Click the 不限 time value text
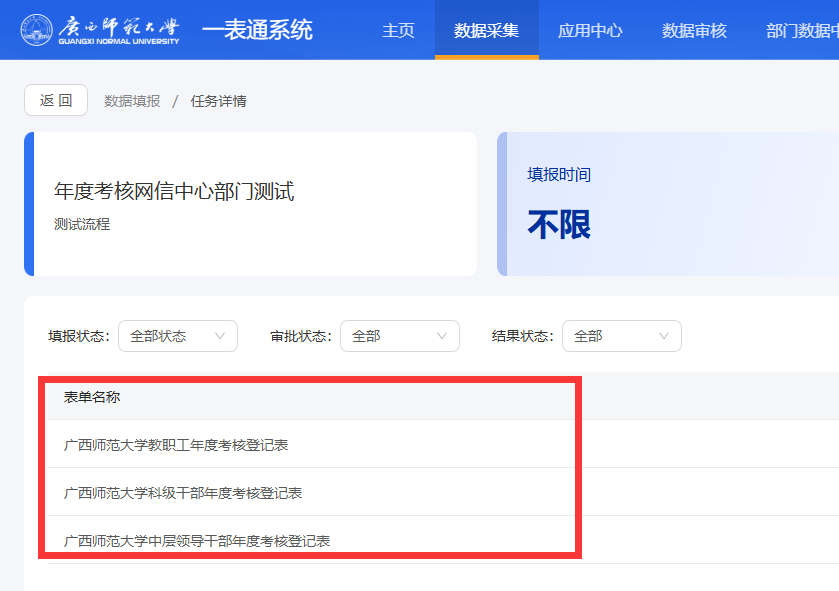Viewport: 839px width, 591px height. click(x=559, y=225)
